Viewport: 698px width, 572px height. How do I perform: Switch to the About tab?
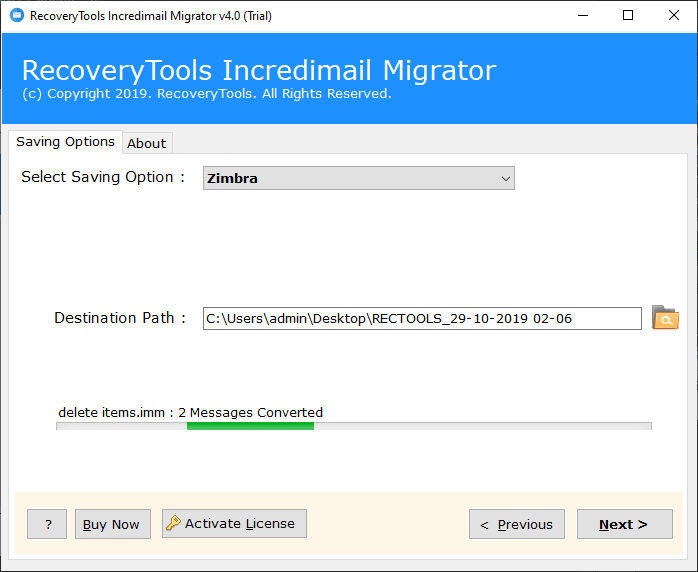[147, 143]
